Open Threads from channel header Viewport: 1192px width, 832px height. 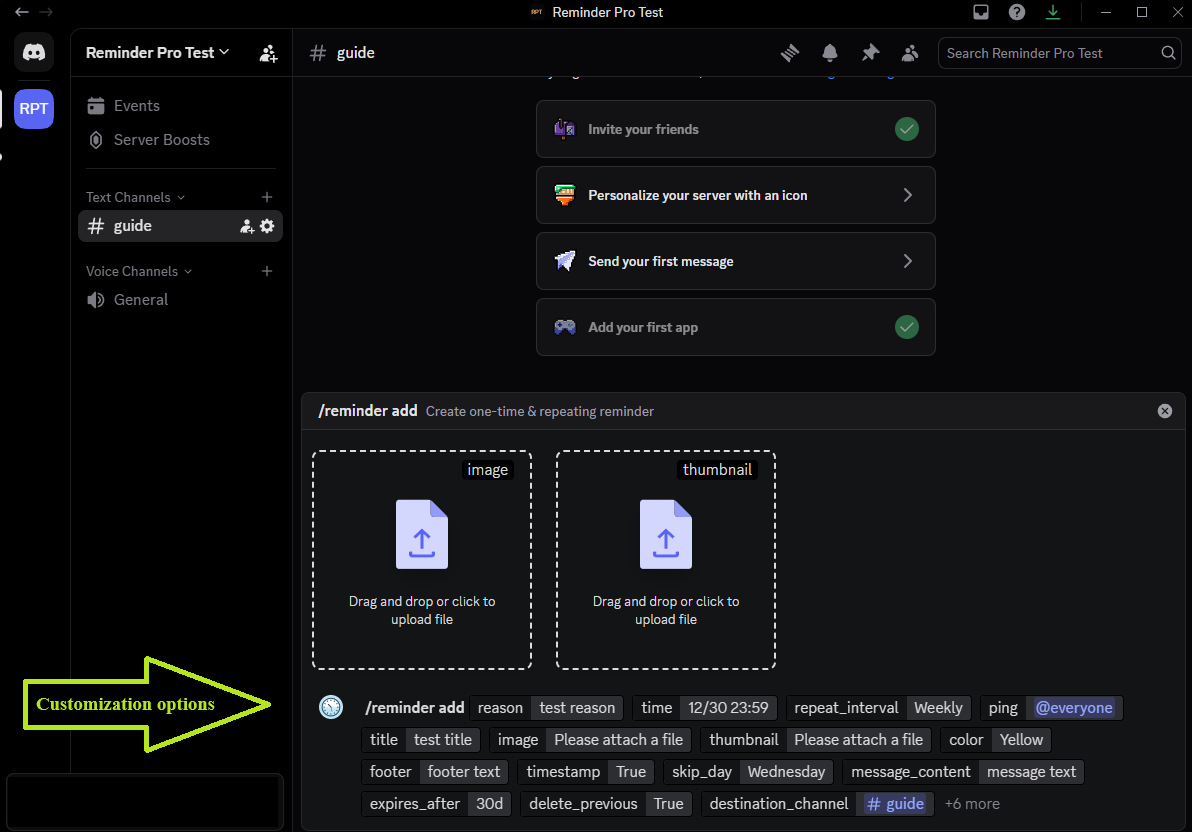point(790,53)
